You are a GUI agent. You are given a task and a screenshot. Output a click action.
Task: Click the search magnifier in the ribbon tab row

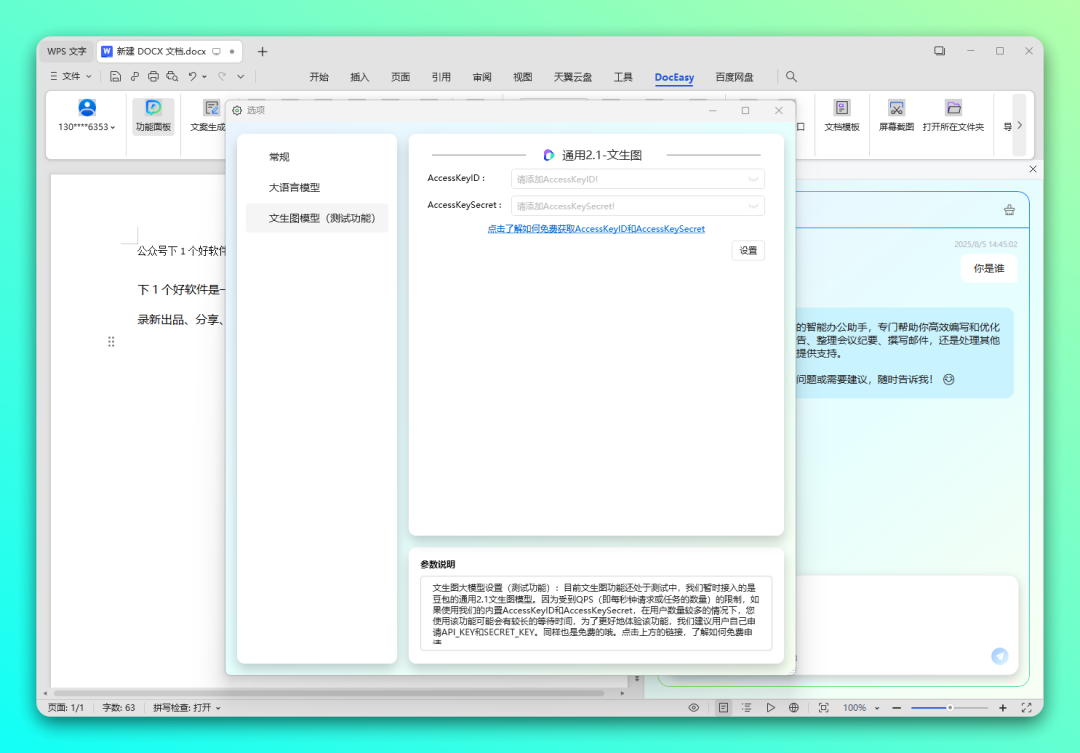(x=791, y=77)
